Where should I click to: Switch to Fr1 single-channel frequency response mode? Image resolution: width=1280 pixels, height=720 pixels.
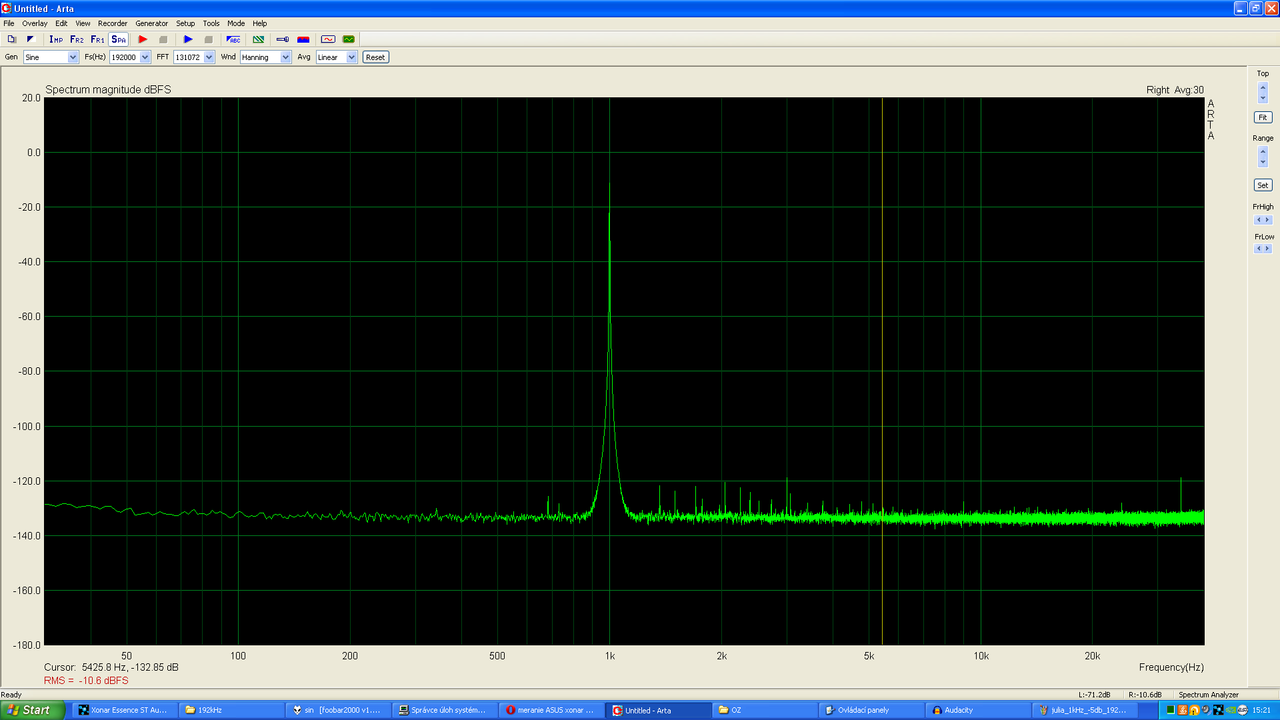tap(98, 39)
